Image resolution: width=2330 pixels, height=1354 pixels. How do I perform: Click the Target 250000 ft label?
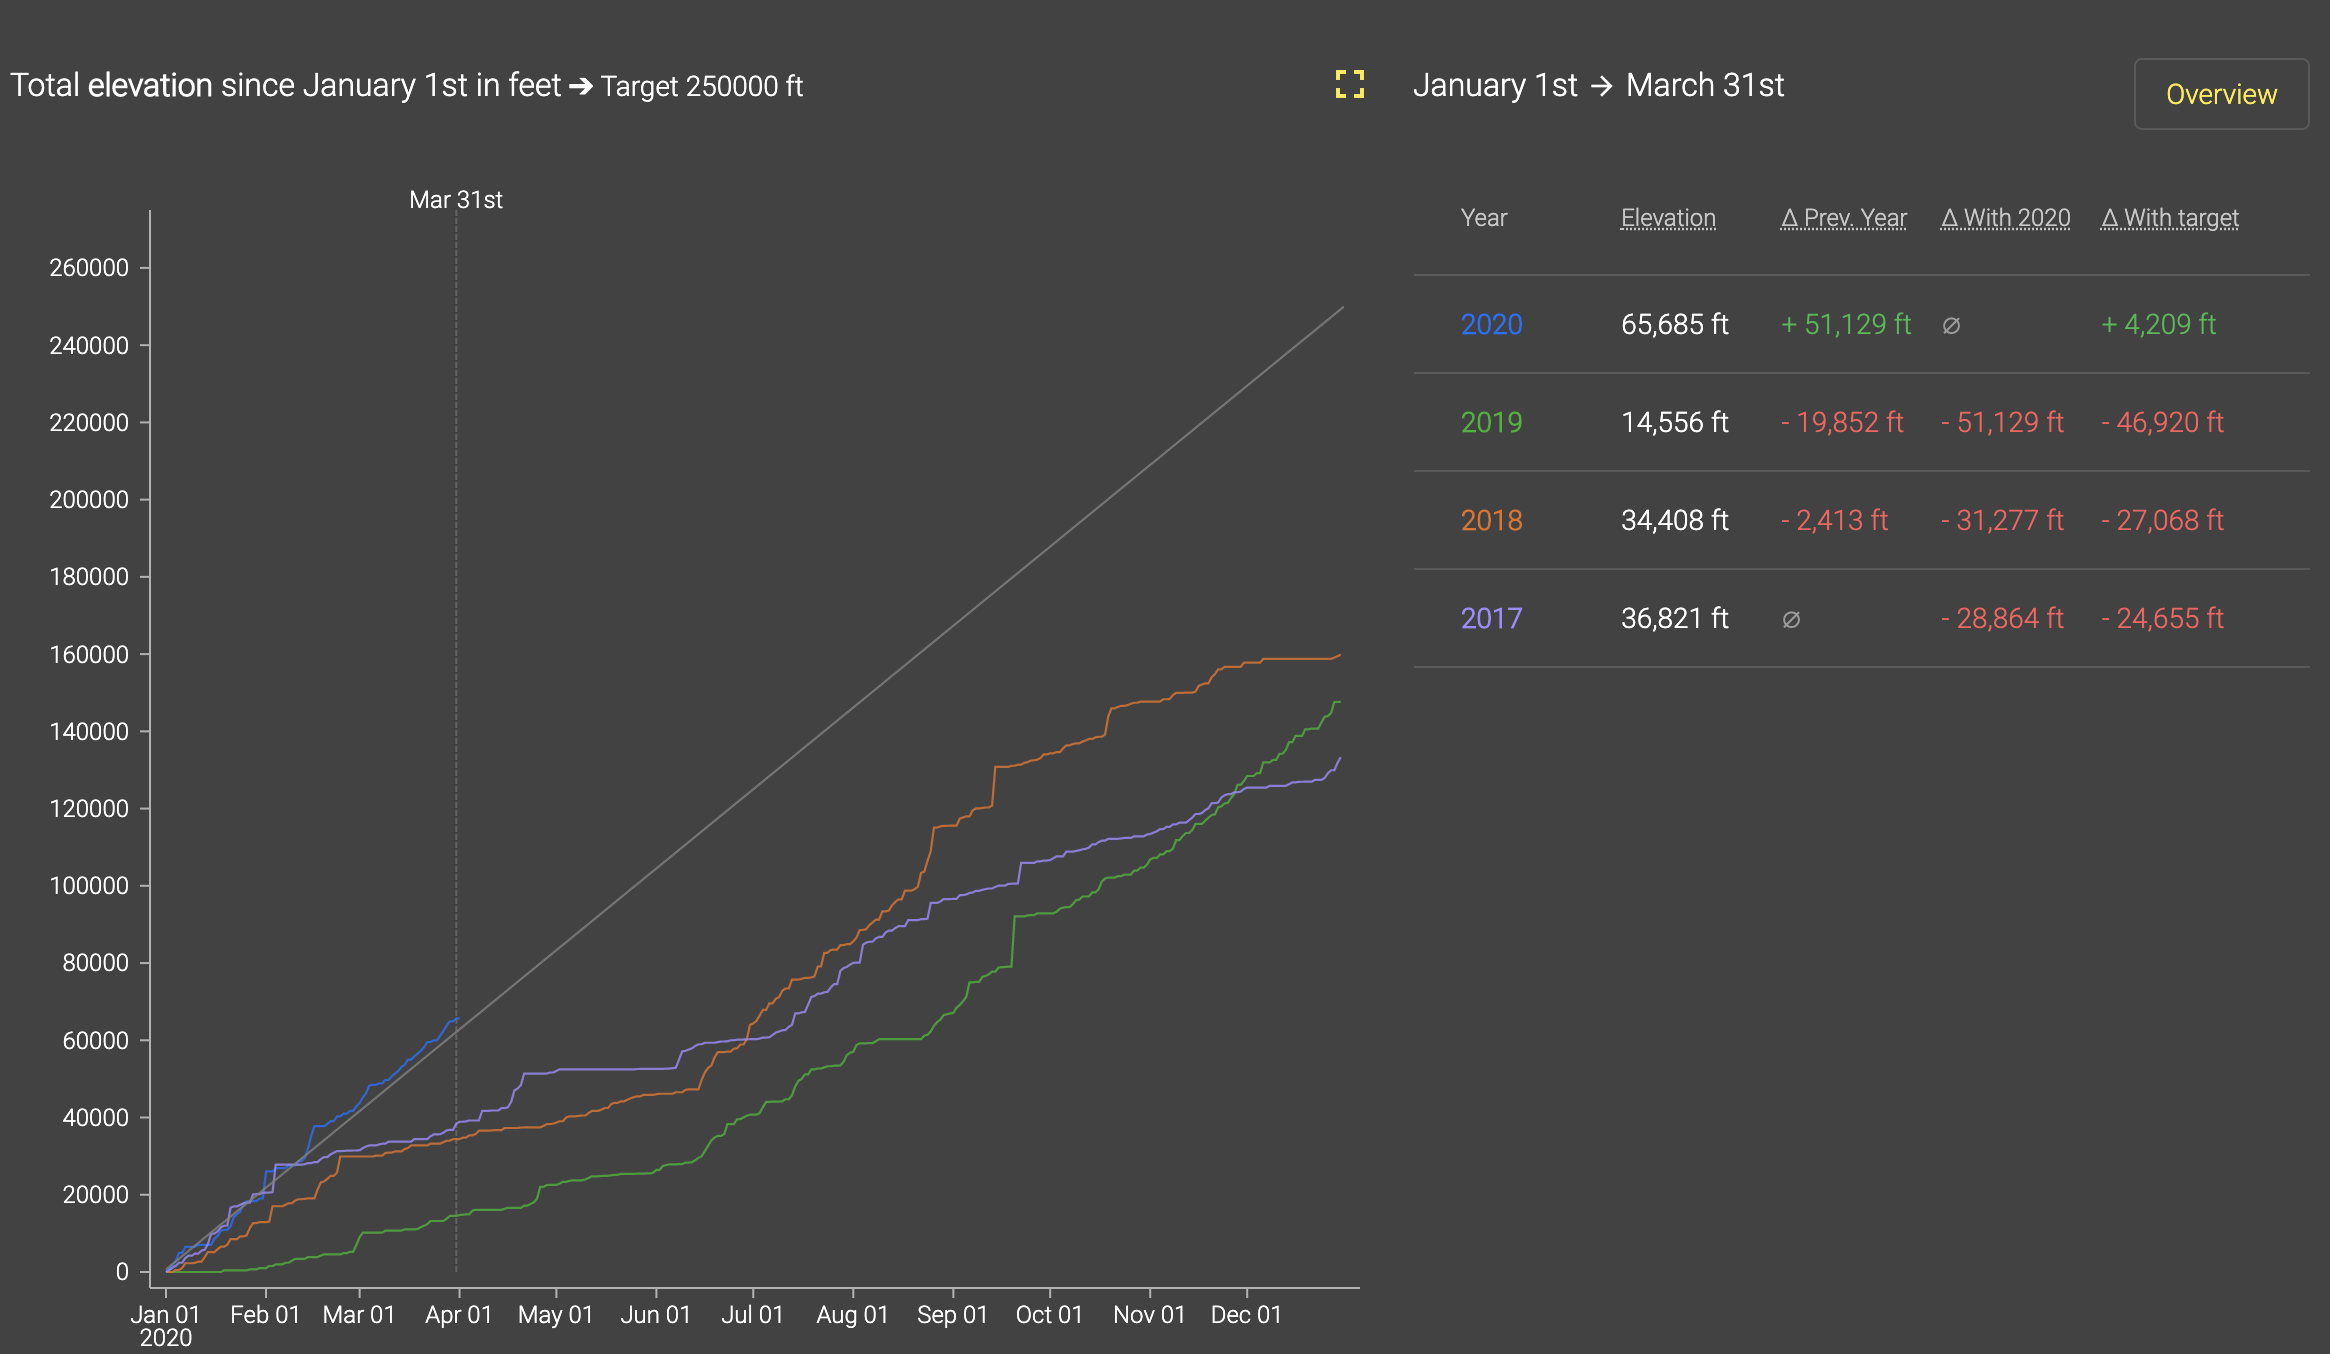click(701, 87)
